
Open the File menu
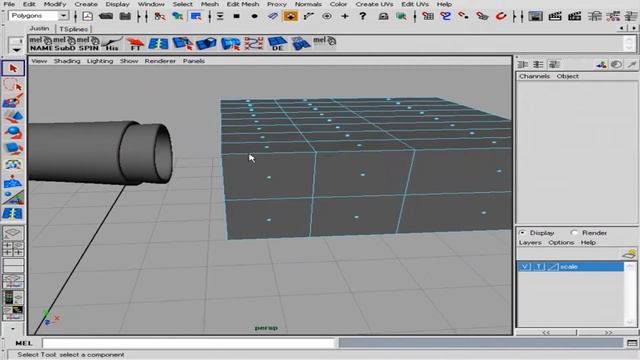click(x=9, y=4)
